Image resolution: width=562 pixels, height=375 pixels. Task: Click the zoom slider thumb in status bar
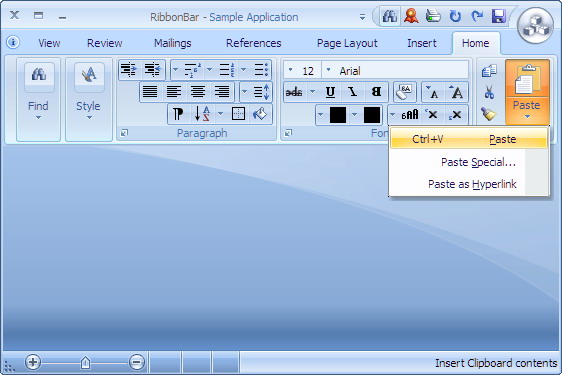(x=85, y=362)
